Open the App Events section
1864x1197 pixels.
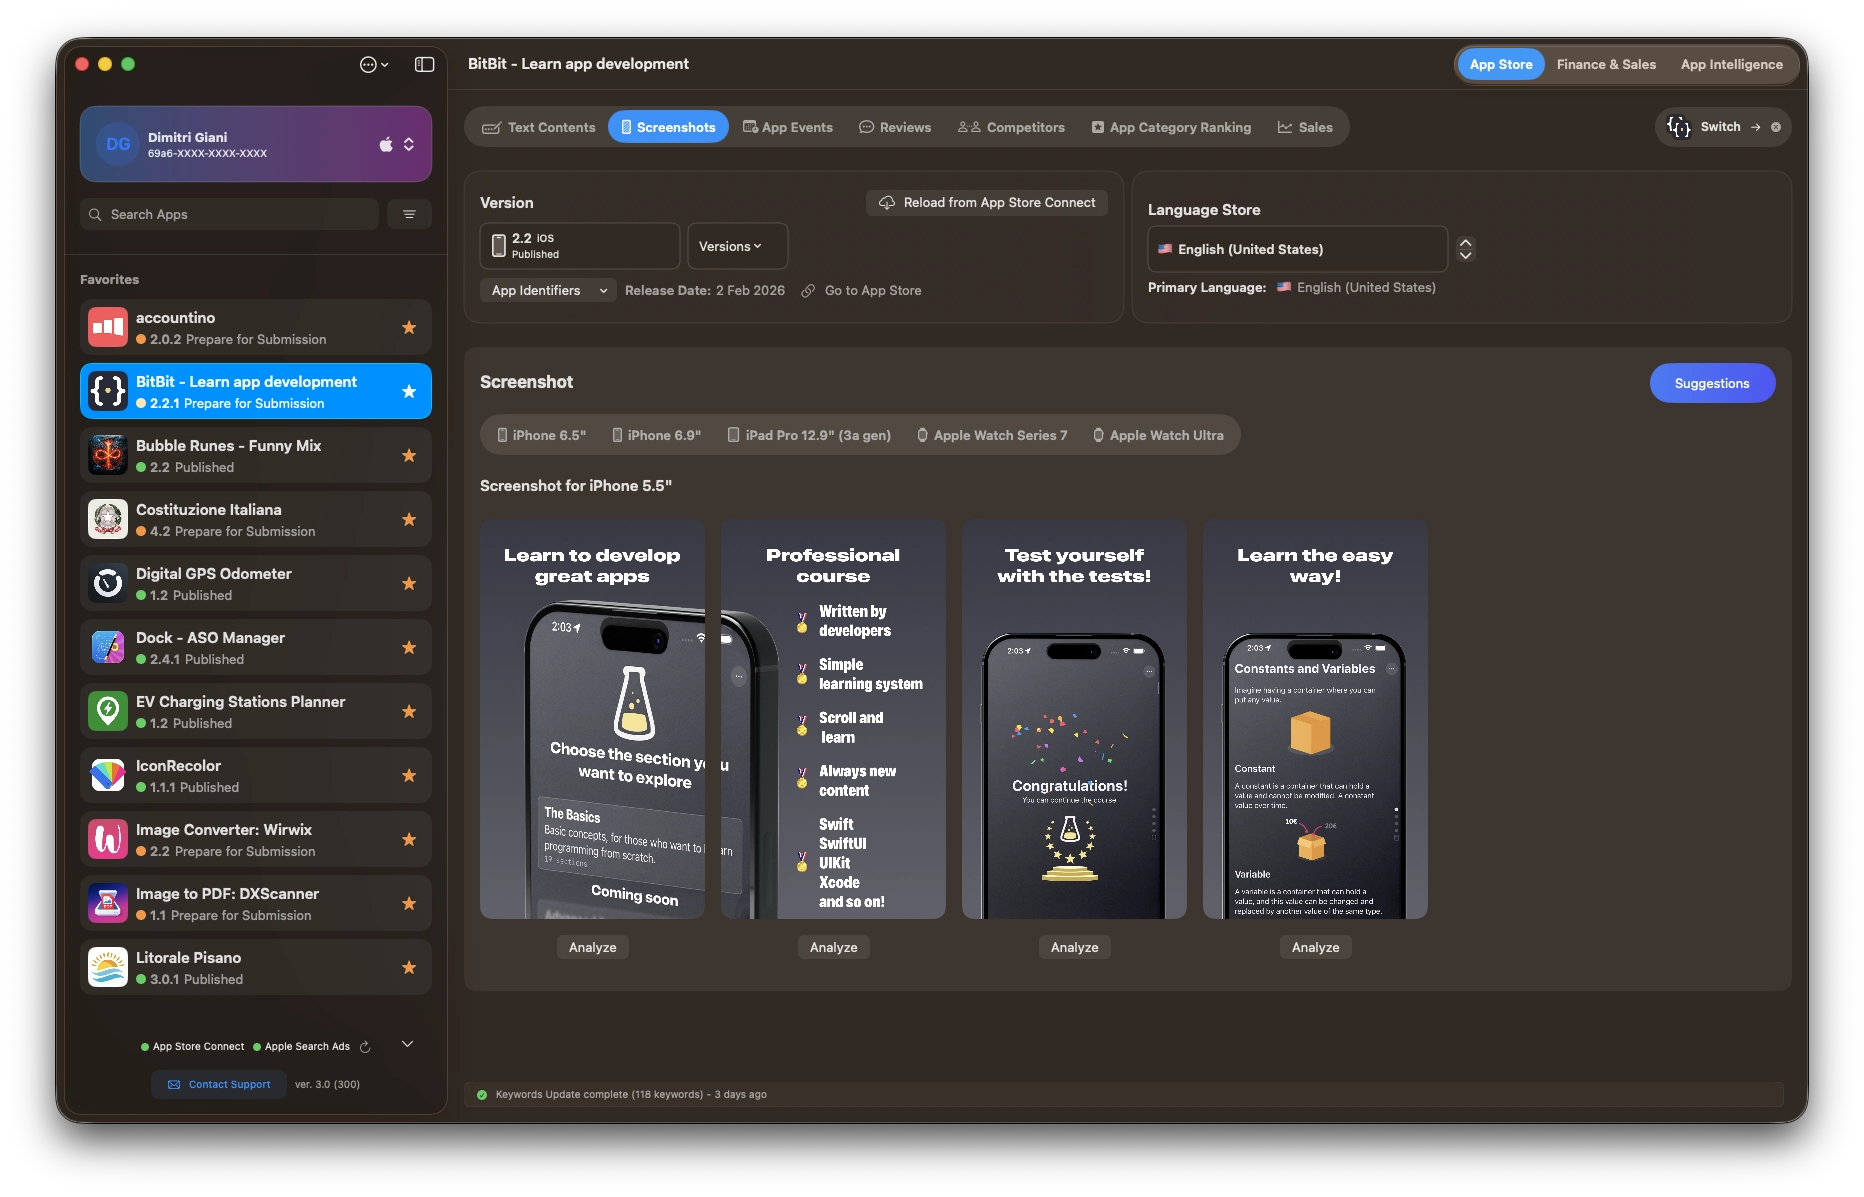point(788,127)
